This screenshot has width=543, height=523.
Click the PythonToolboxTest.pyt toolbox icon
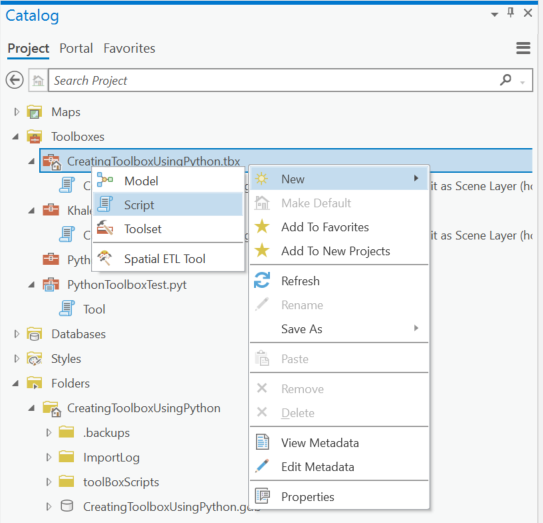click(x=51, y=284)
